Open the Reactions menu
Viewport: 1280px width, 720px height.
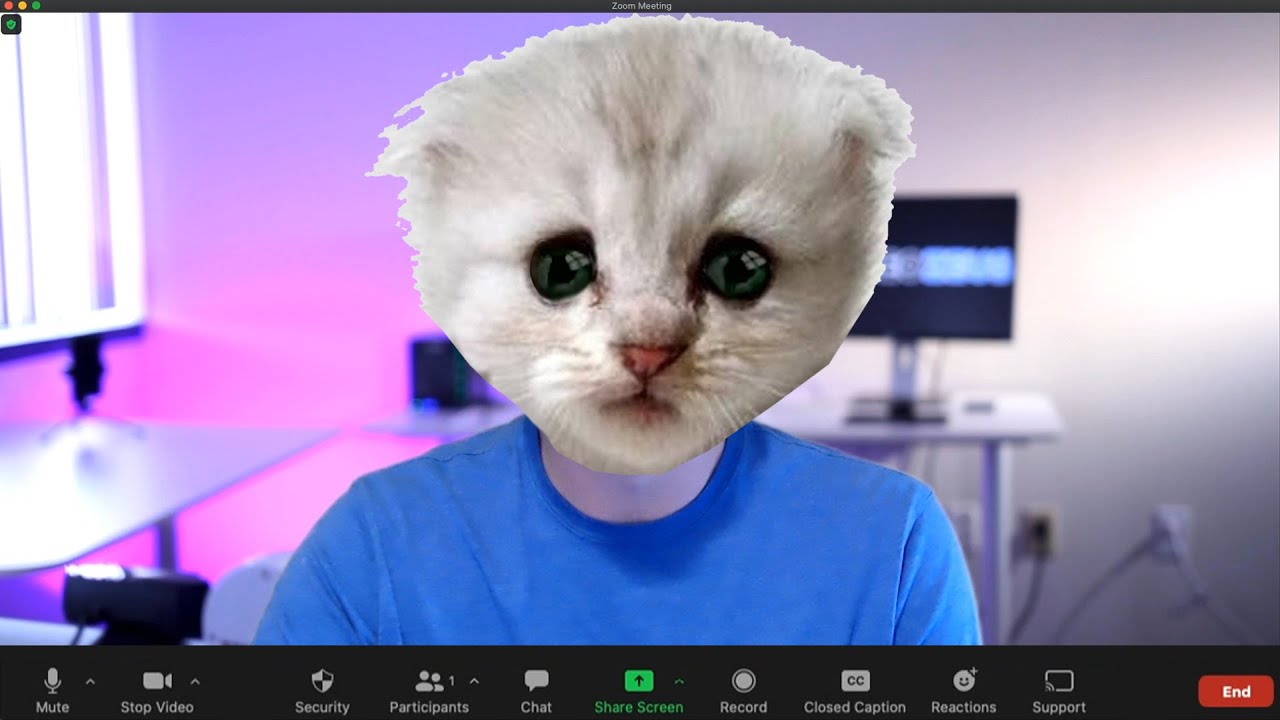(x=964, y=691)
